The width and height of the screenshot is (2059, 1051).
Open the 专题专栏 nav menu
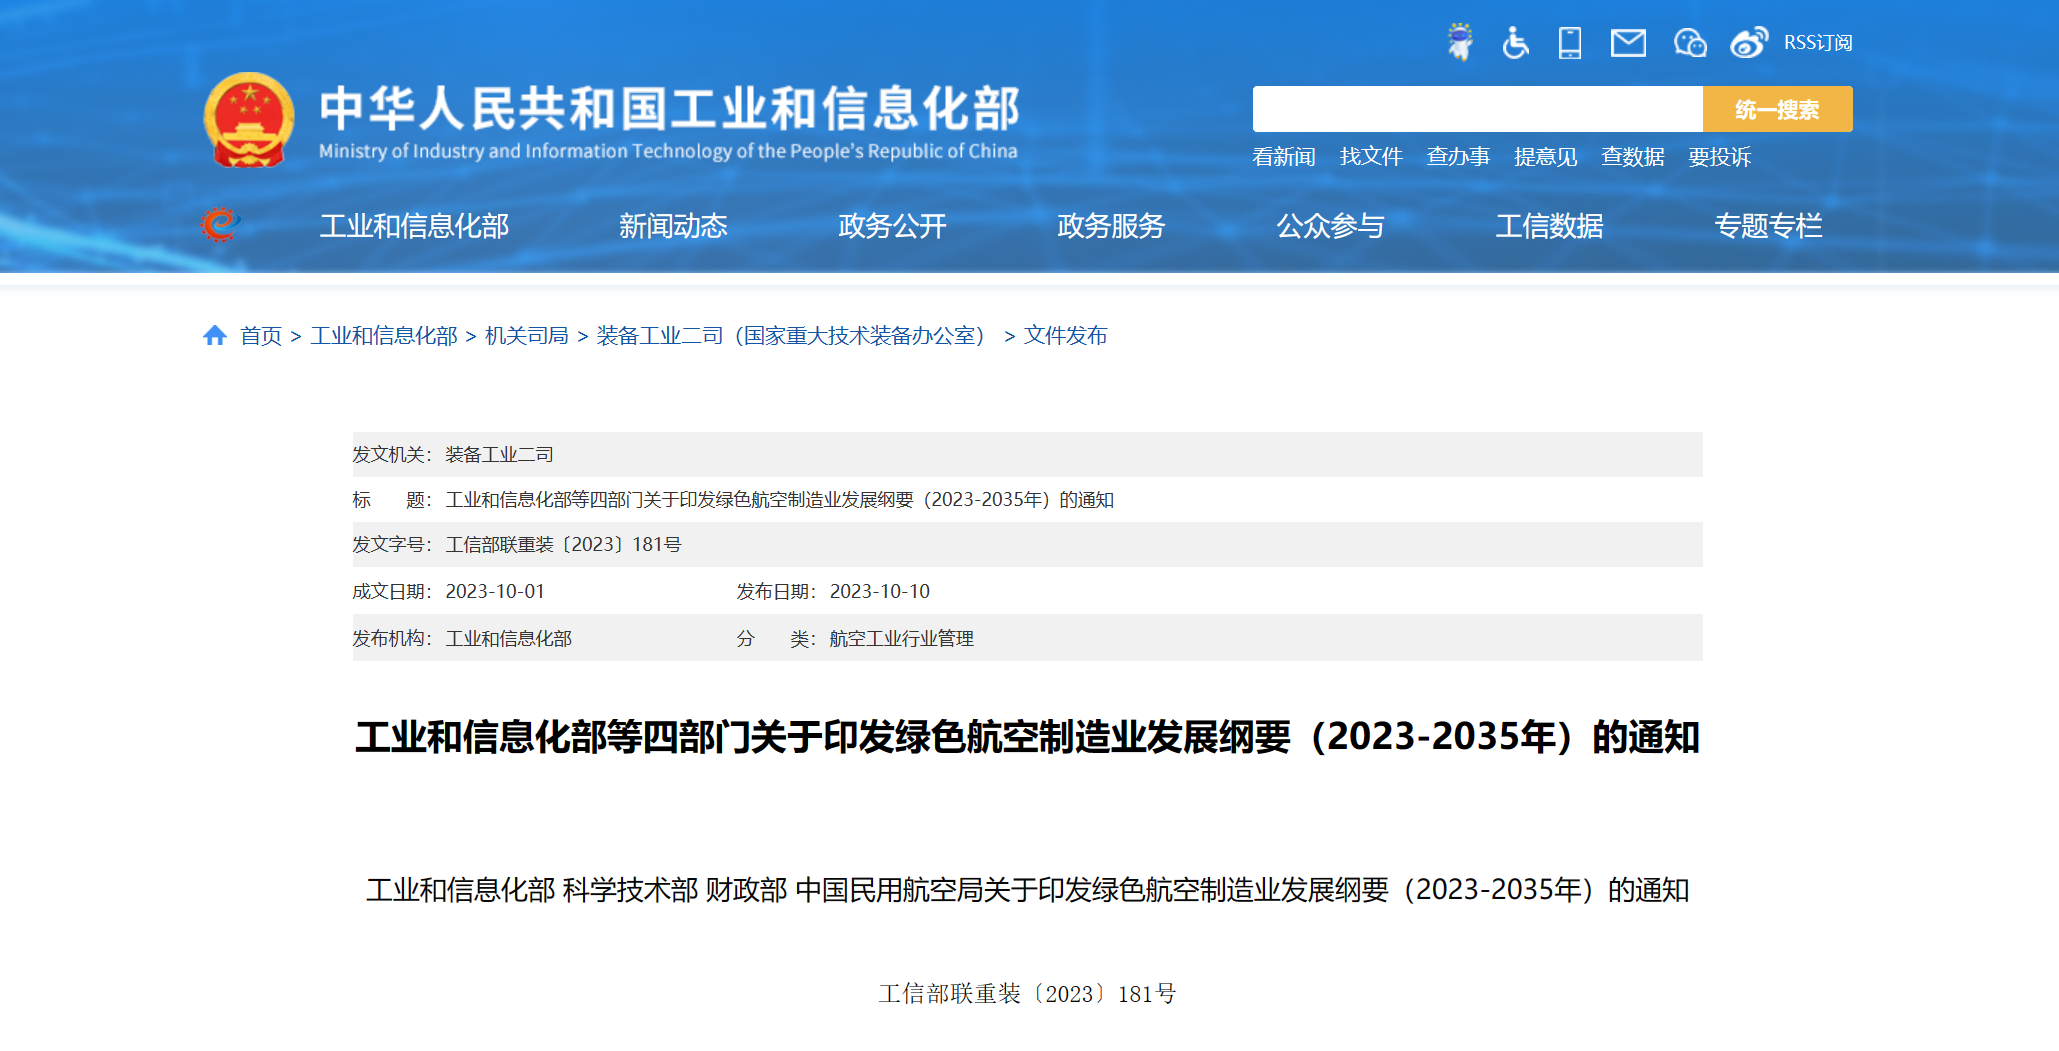tap(1768, 226)
